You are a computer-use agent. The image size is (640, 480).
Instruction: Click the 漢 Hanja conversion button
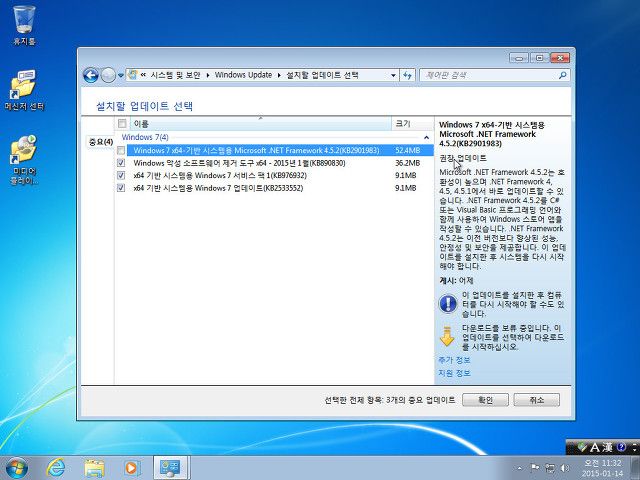point(608,448)
